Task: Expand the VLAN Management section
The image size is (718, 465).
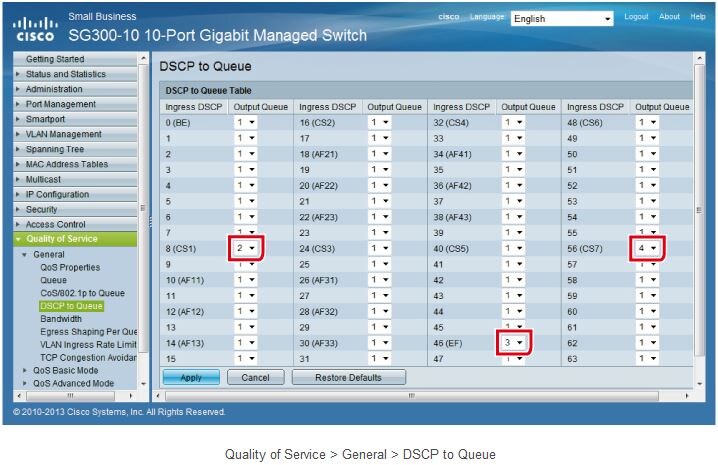Action: pos(63,134)
